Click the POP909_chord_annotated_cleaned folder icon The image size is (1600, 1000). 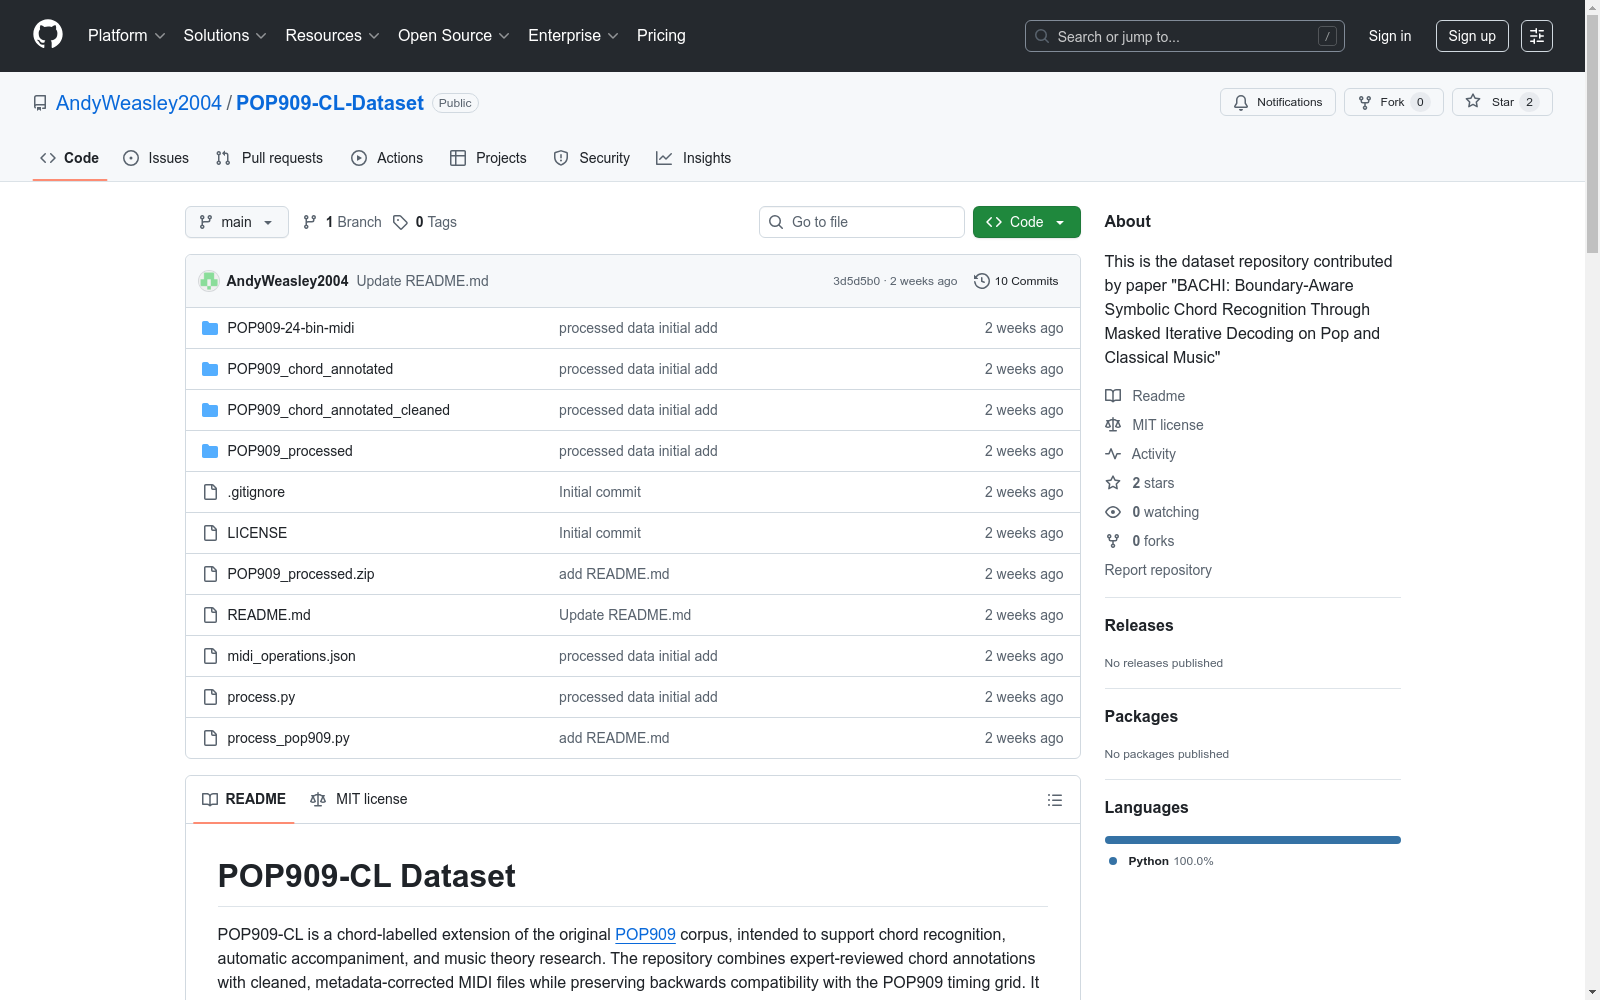[x=210, y=410]
